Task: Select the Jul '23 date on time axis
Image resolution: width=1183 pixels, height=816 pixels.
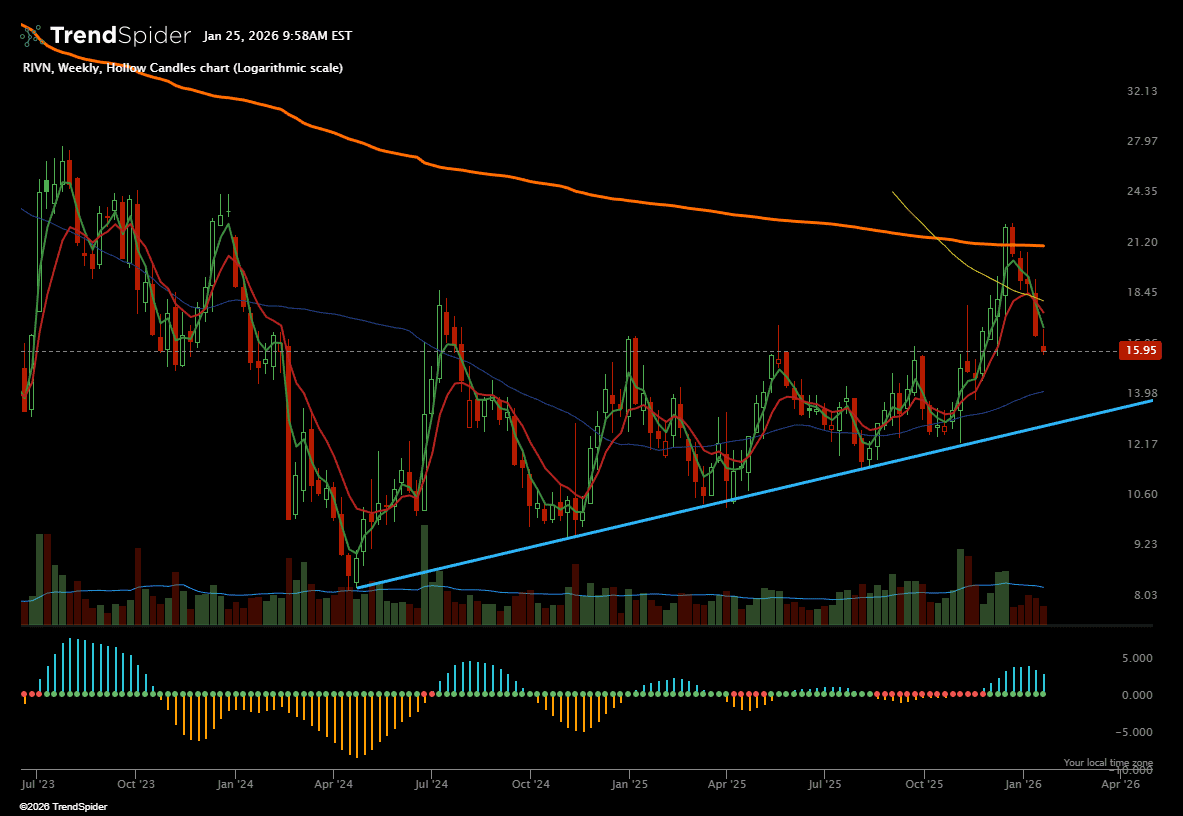Action: (x=36, y=785)
